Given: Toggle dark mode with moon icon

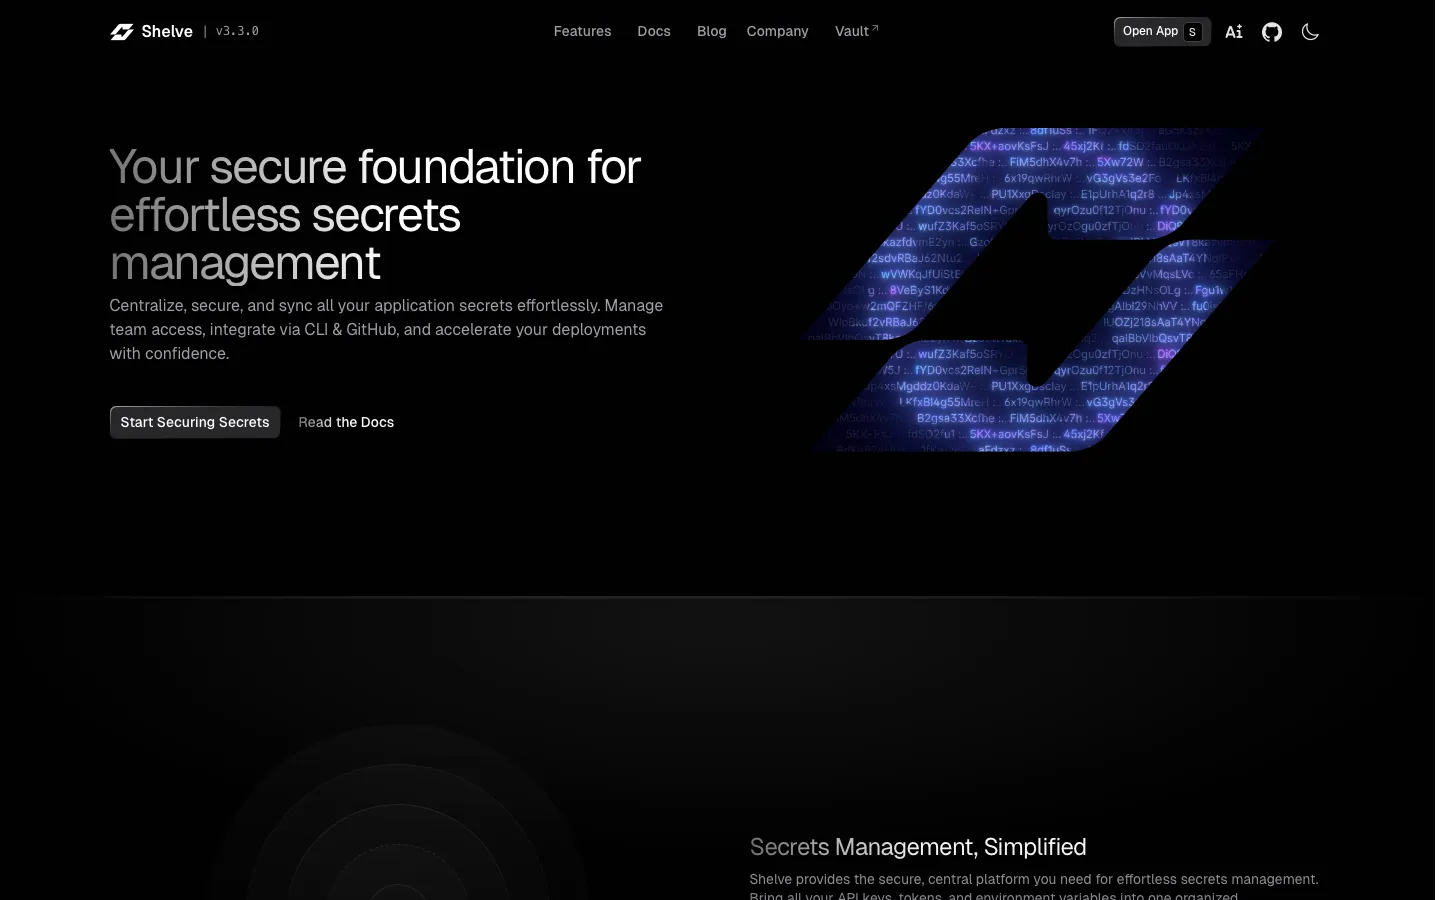Looking at the screenshot, I should point(1310,32).
